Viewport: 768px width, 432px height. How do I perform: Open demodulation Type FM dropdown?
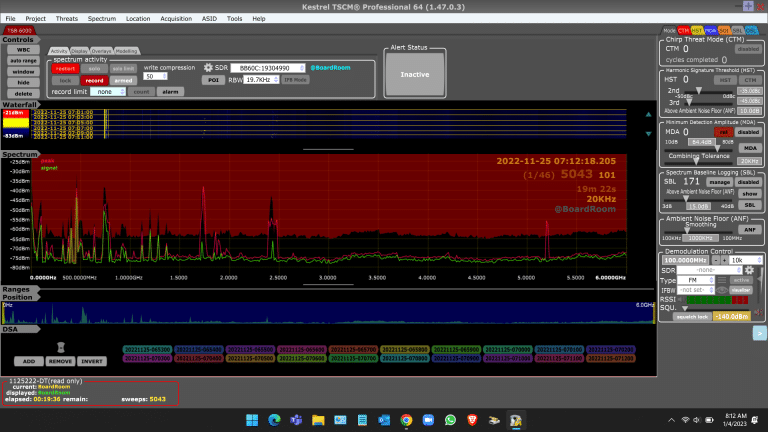[696, 280]
